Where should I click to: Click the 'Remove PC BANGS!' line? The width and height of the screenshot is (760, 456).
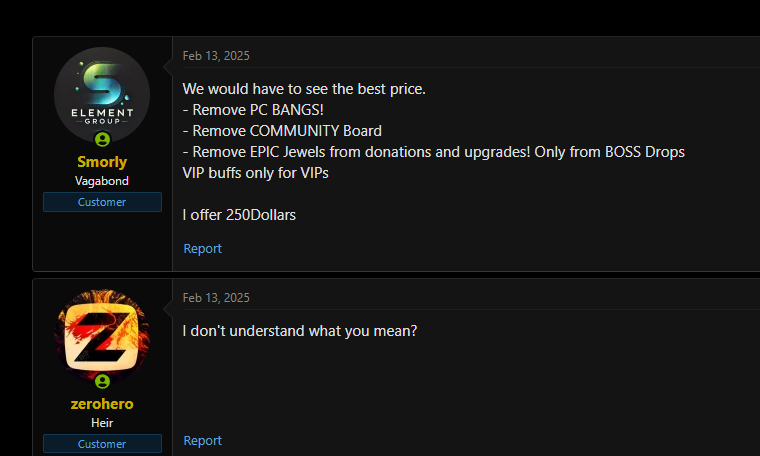pyautogui.click(x=253, y=110)
